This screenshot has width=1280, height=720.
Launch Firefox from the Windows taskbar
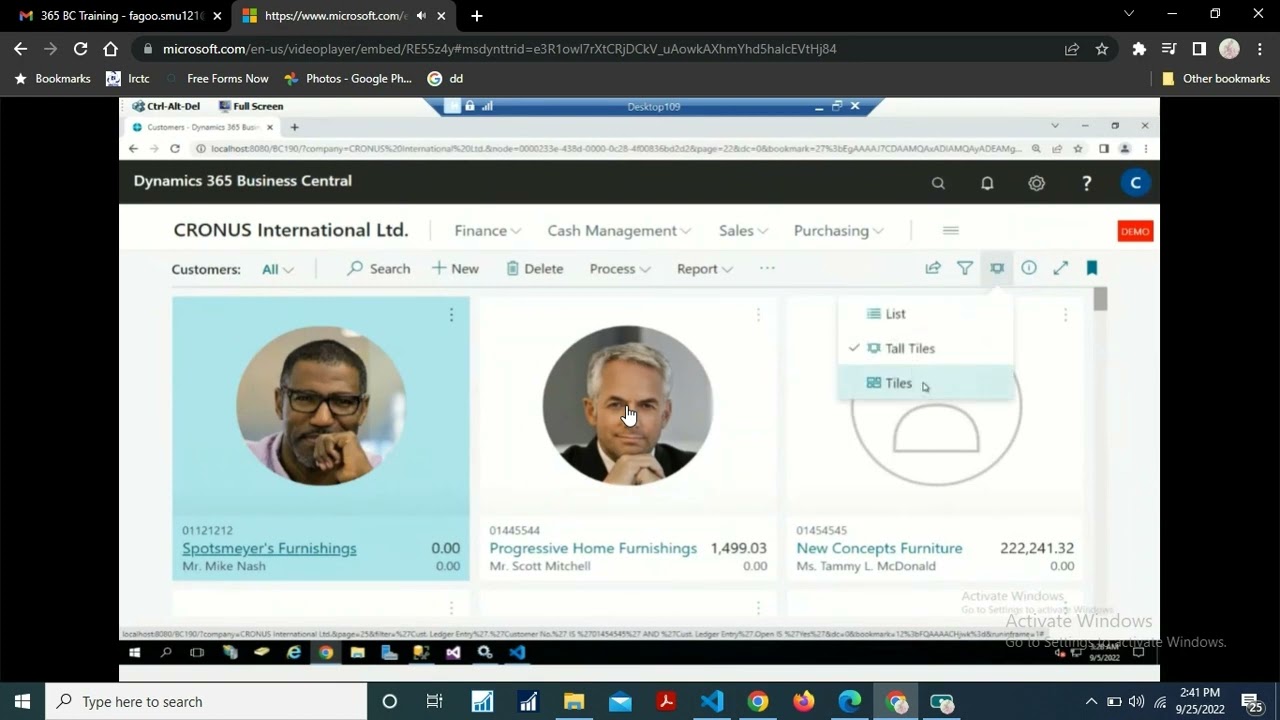804,702
